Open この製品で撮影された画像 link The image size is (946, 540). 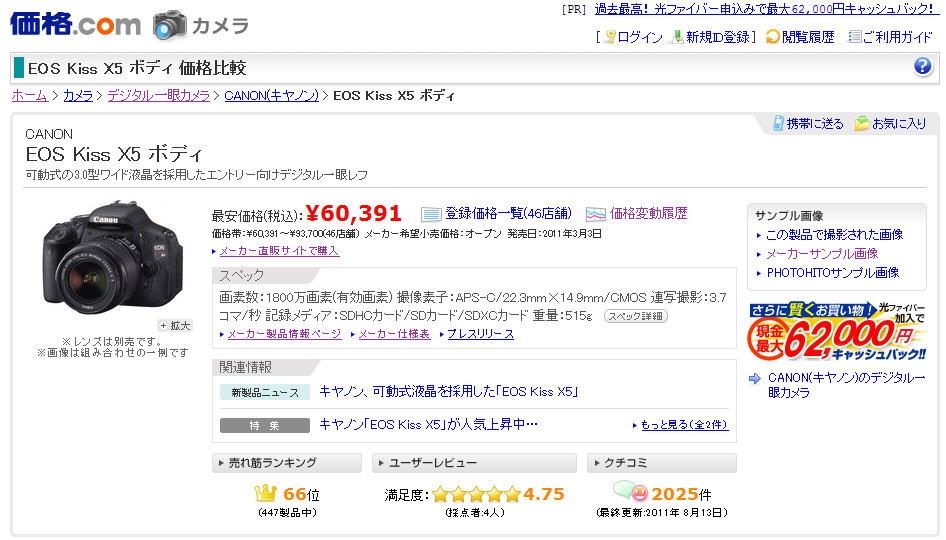click(834, 235)
